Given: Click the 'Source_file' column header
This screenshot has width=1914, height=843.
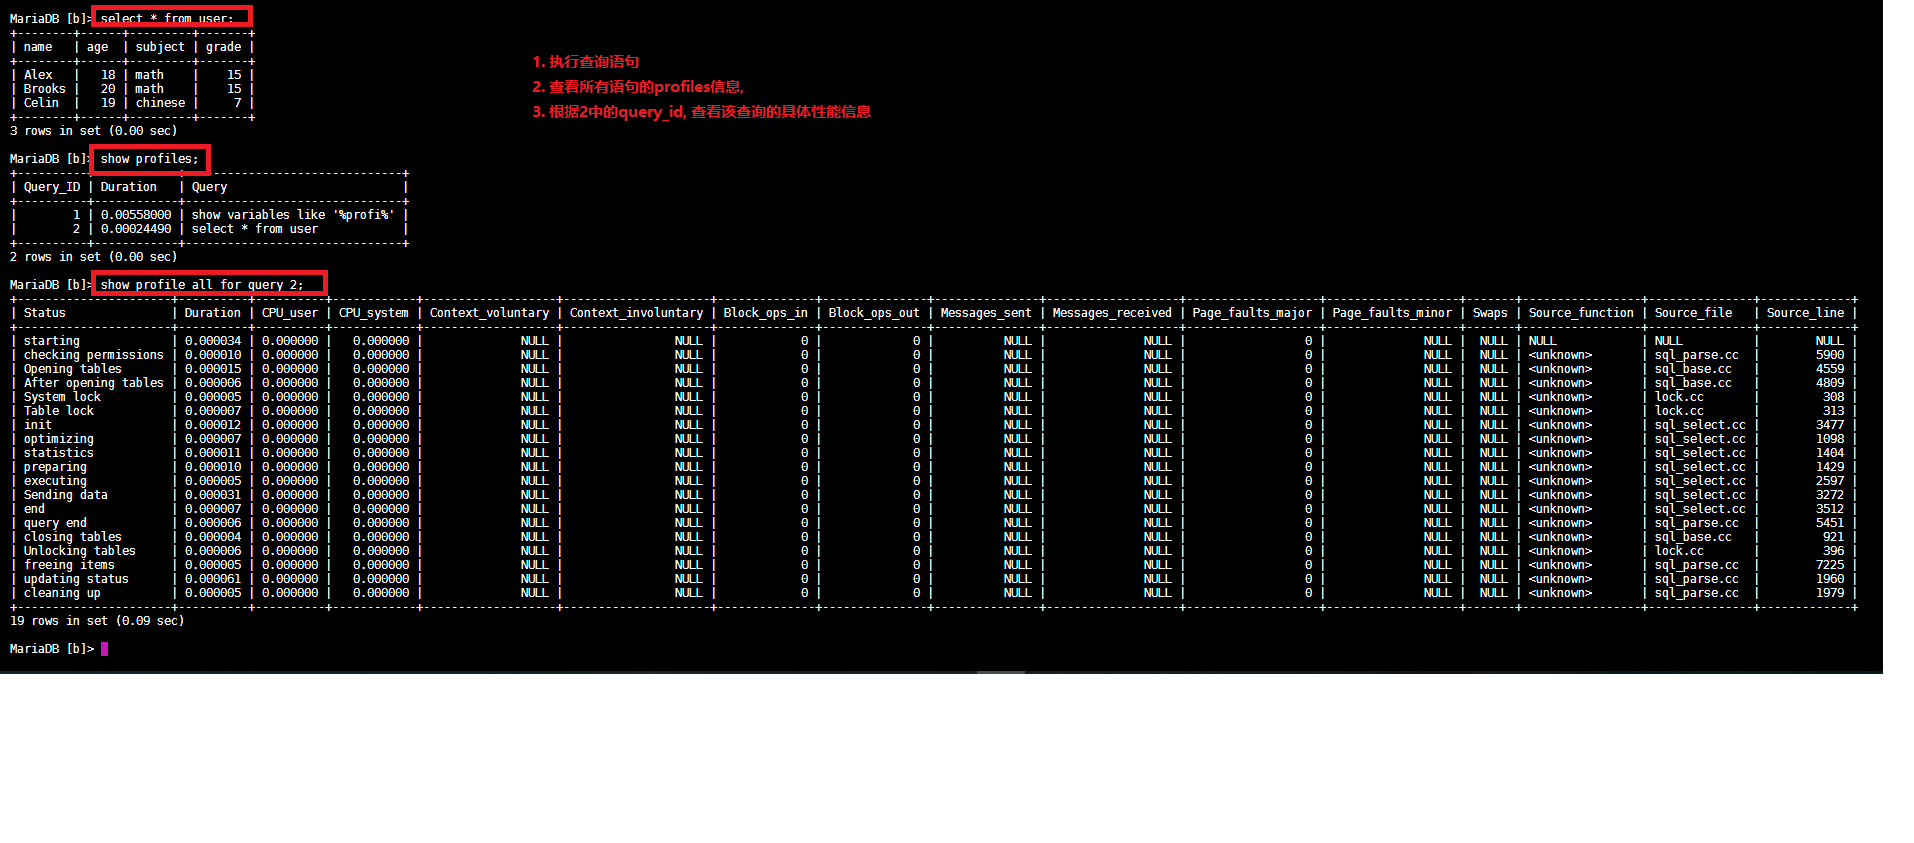Looking at the screenshot, I should coord(1694,313).
